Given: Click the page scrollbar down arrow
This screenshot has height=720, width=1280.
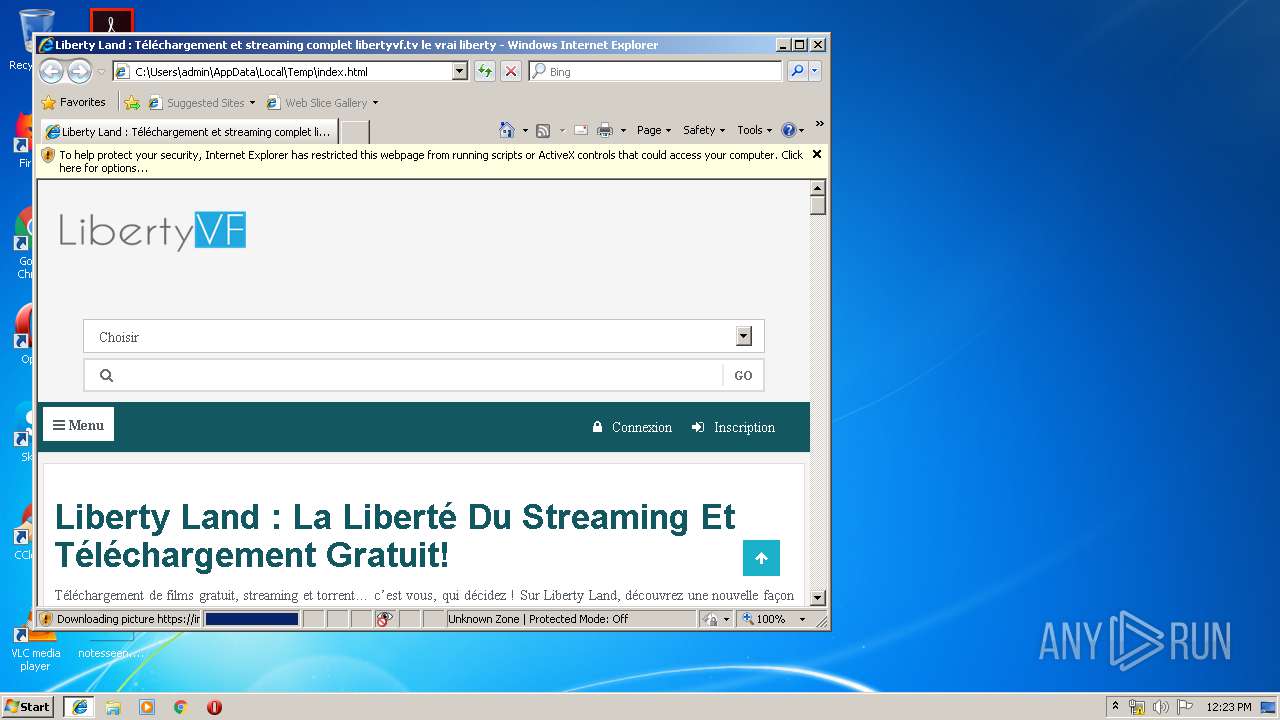Looking at the screenshot, I should point(818,597).
